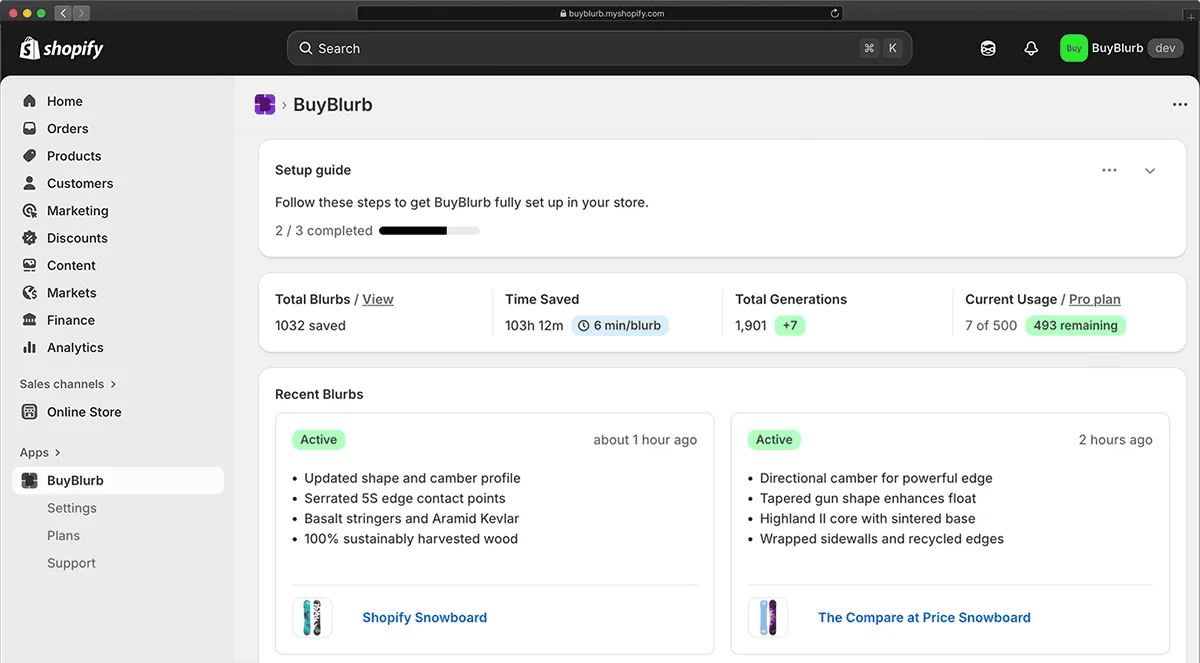Open Orders from the sidebar
Image resolution: width=1200 pixels, height=663 pixels.
pos(67,128)
